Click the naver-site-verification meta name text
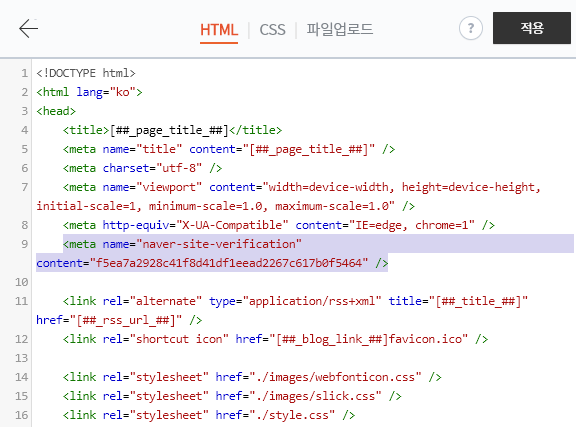This screenshot has height=427, width=576. click(182, 244)
